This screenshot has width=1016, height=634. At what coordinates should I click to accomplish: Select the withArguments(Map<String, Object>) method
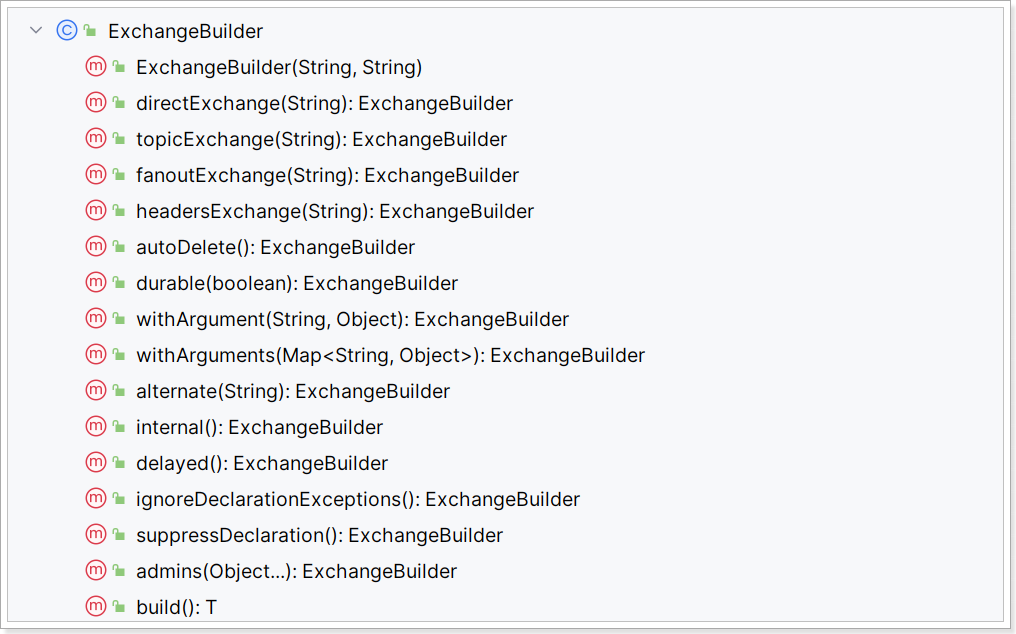(391, 355)
